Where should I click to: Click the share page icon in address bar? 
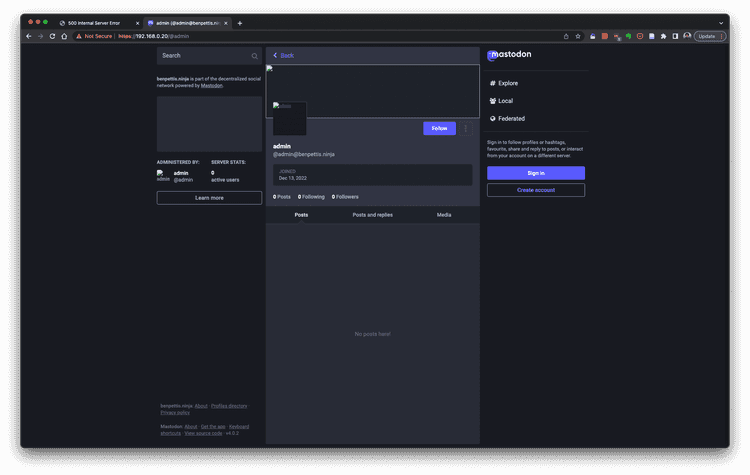566,36
